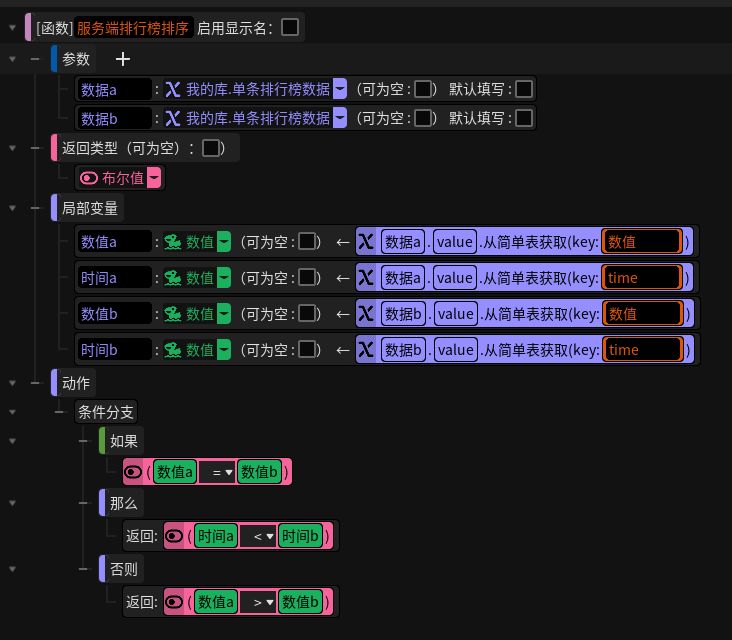Collapse the 否则 branch arrow
Viewport: 732px width, 640px height.
click(13, 569)
